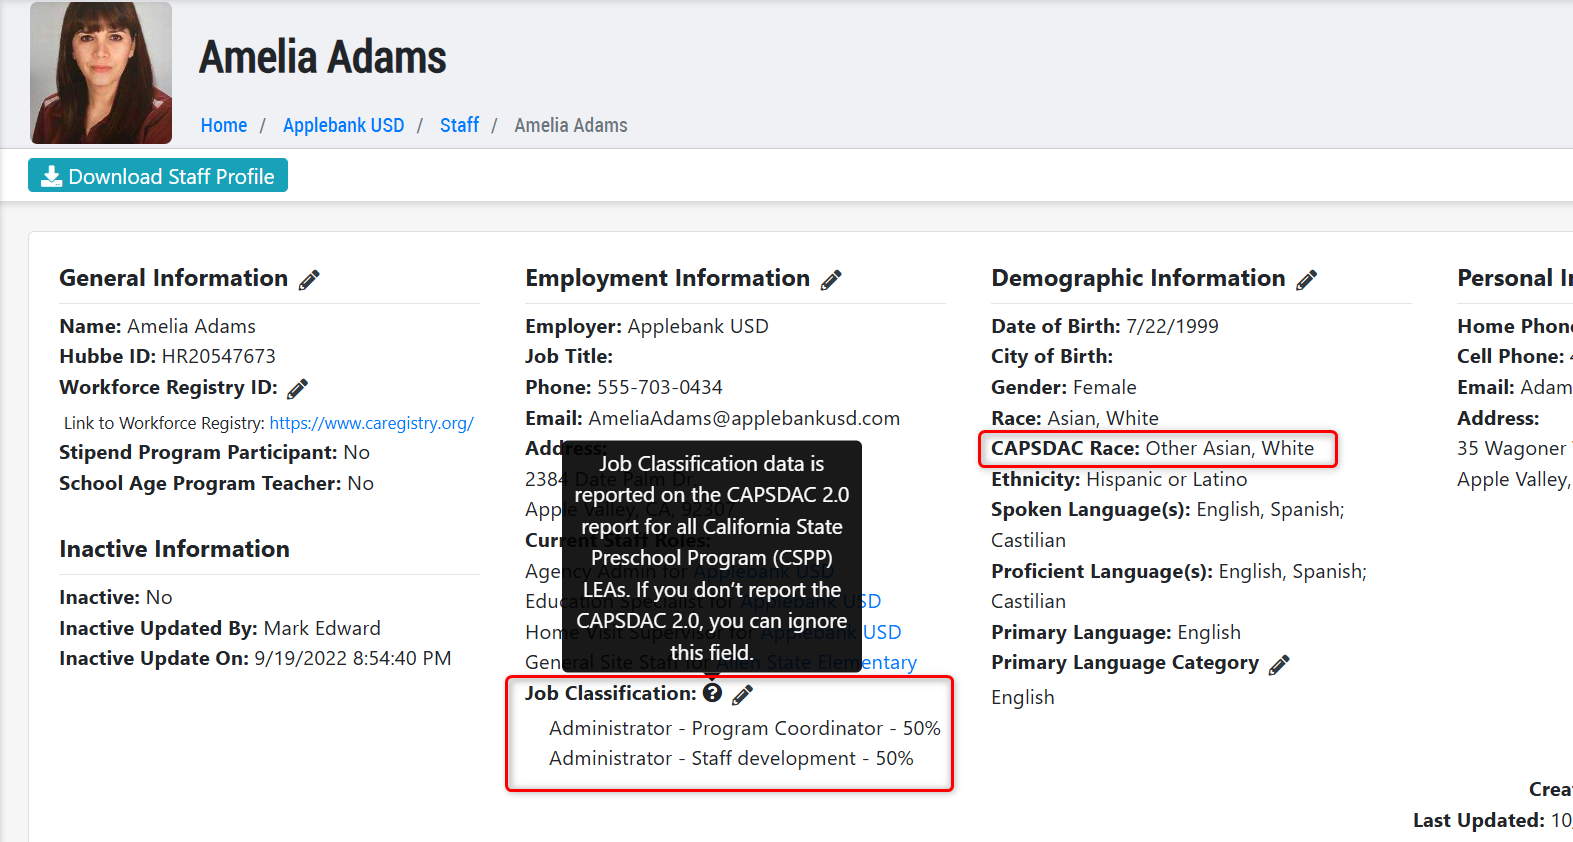Open Applebank USD breadcrumb link

point(343,125)
